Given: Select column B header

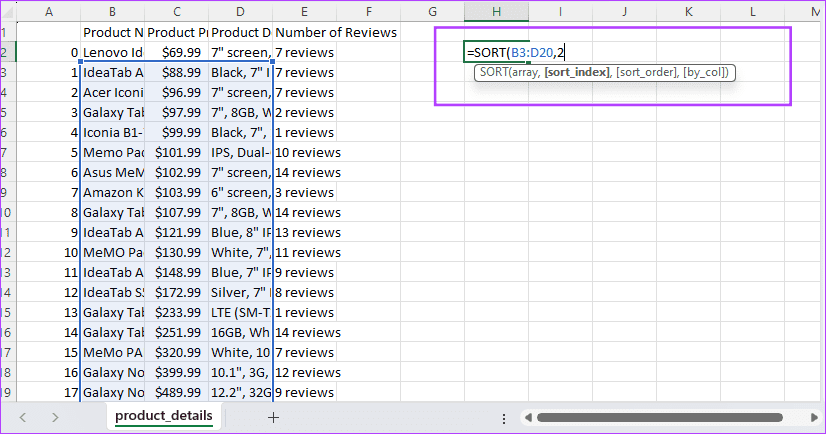Looking at the screenshot, I should [x=113, y=12].
